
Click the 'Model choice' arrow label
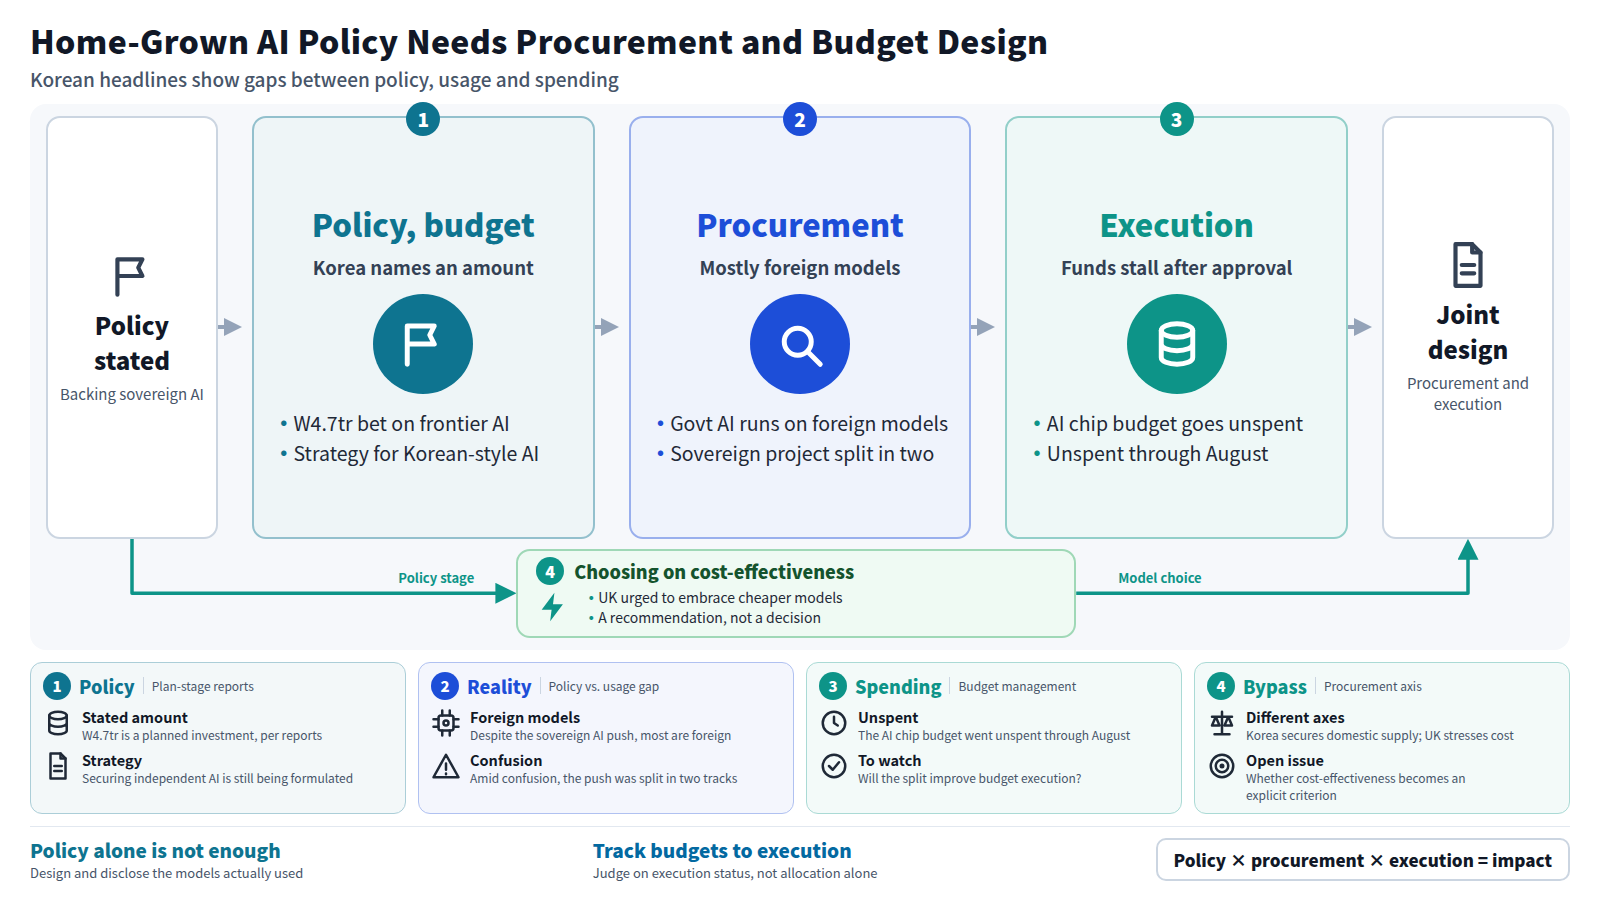[1160, 578]
